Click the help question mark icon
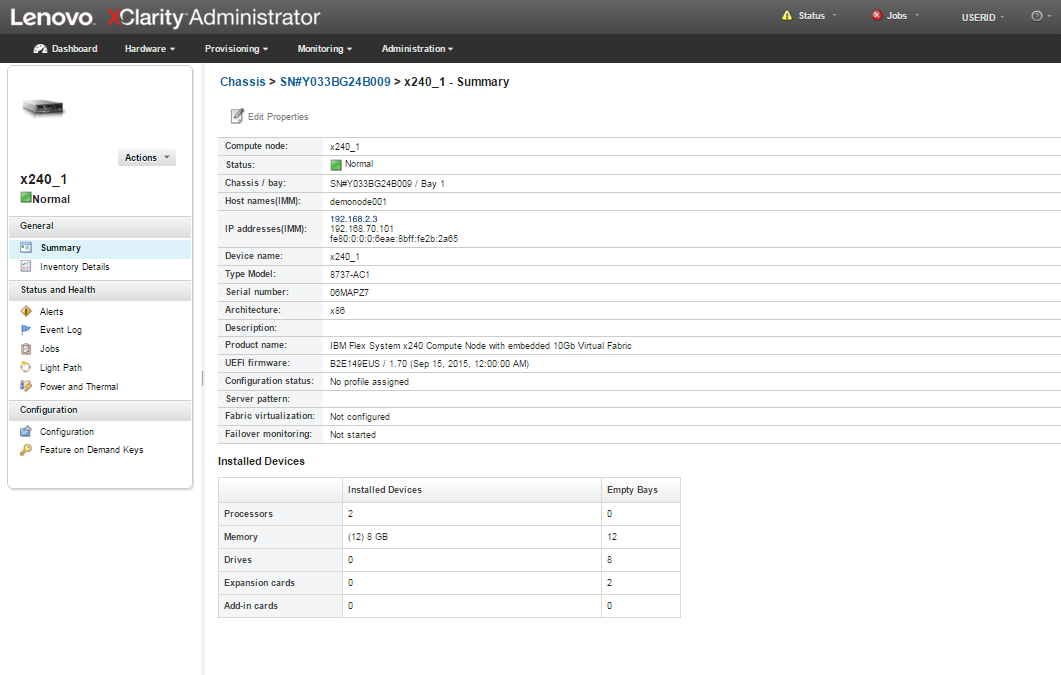Viewport: 1061px width, 675px height. pos(1036,16)
